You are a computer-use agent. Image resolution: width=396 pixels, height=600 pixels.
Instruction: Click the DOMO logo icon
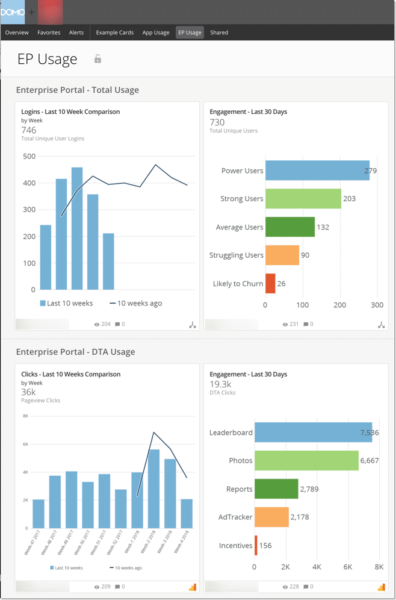pyautogui.click(x=13, y=12)
